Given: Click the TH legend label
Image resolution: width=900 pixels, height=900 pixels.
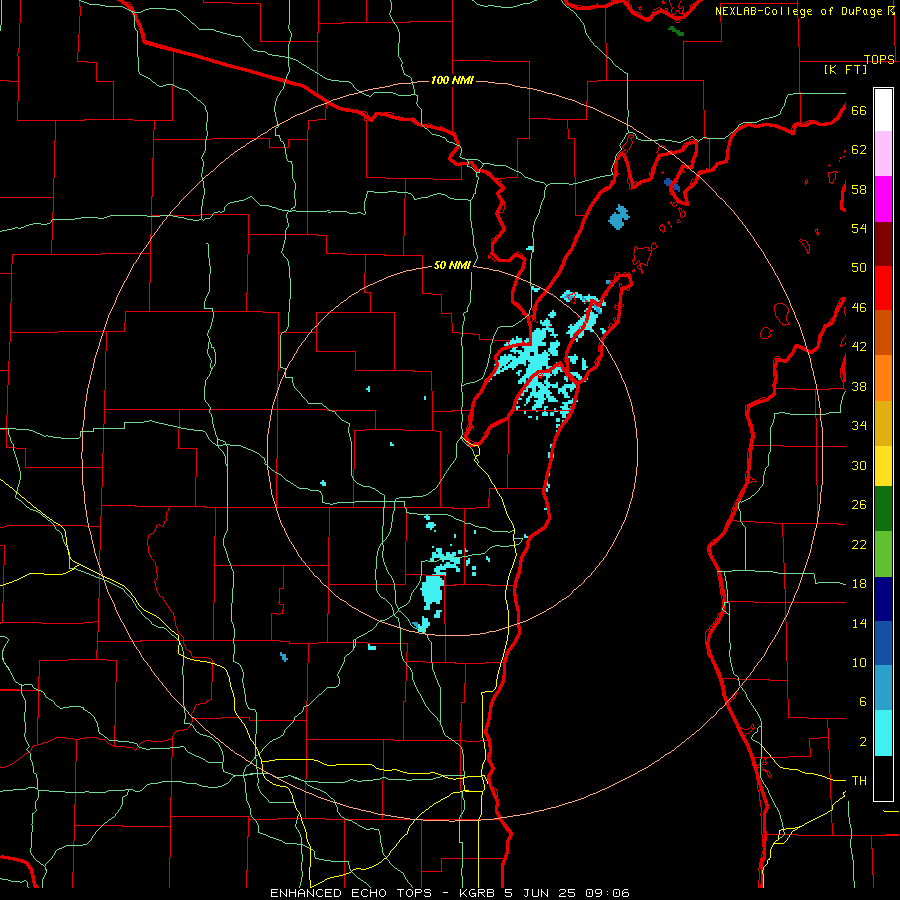Looking at the screenshot, I should [x=859, y=781].
